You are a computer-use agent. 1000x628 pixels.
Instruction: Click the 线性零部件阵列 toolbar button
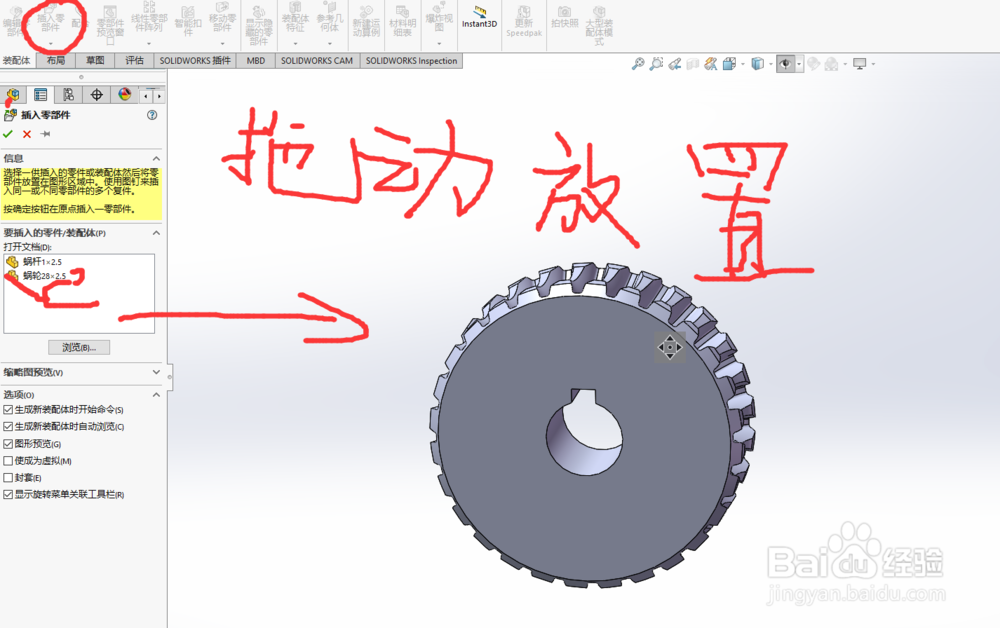[x=149, y=18]
